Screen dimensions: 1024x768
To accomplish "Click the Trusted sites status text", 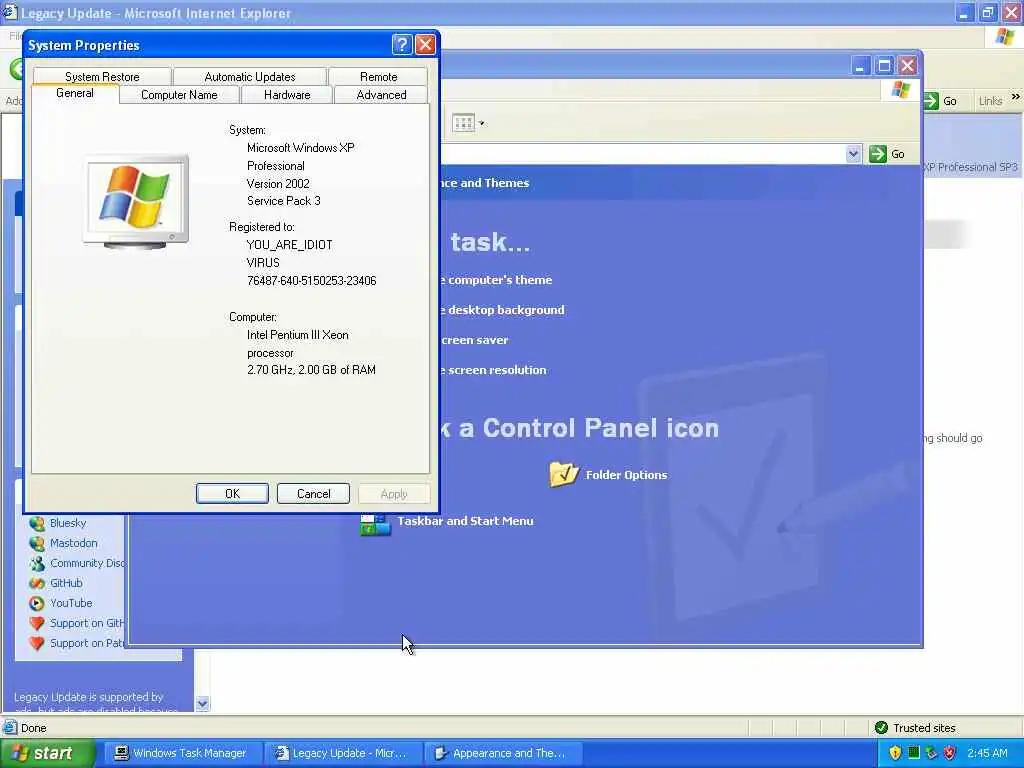I will pyautogui.click(x=924, y=728).
